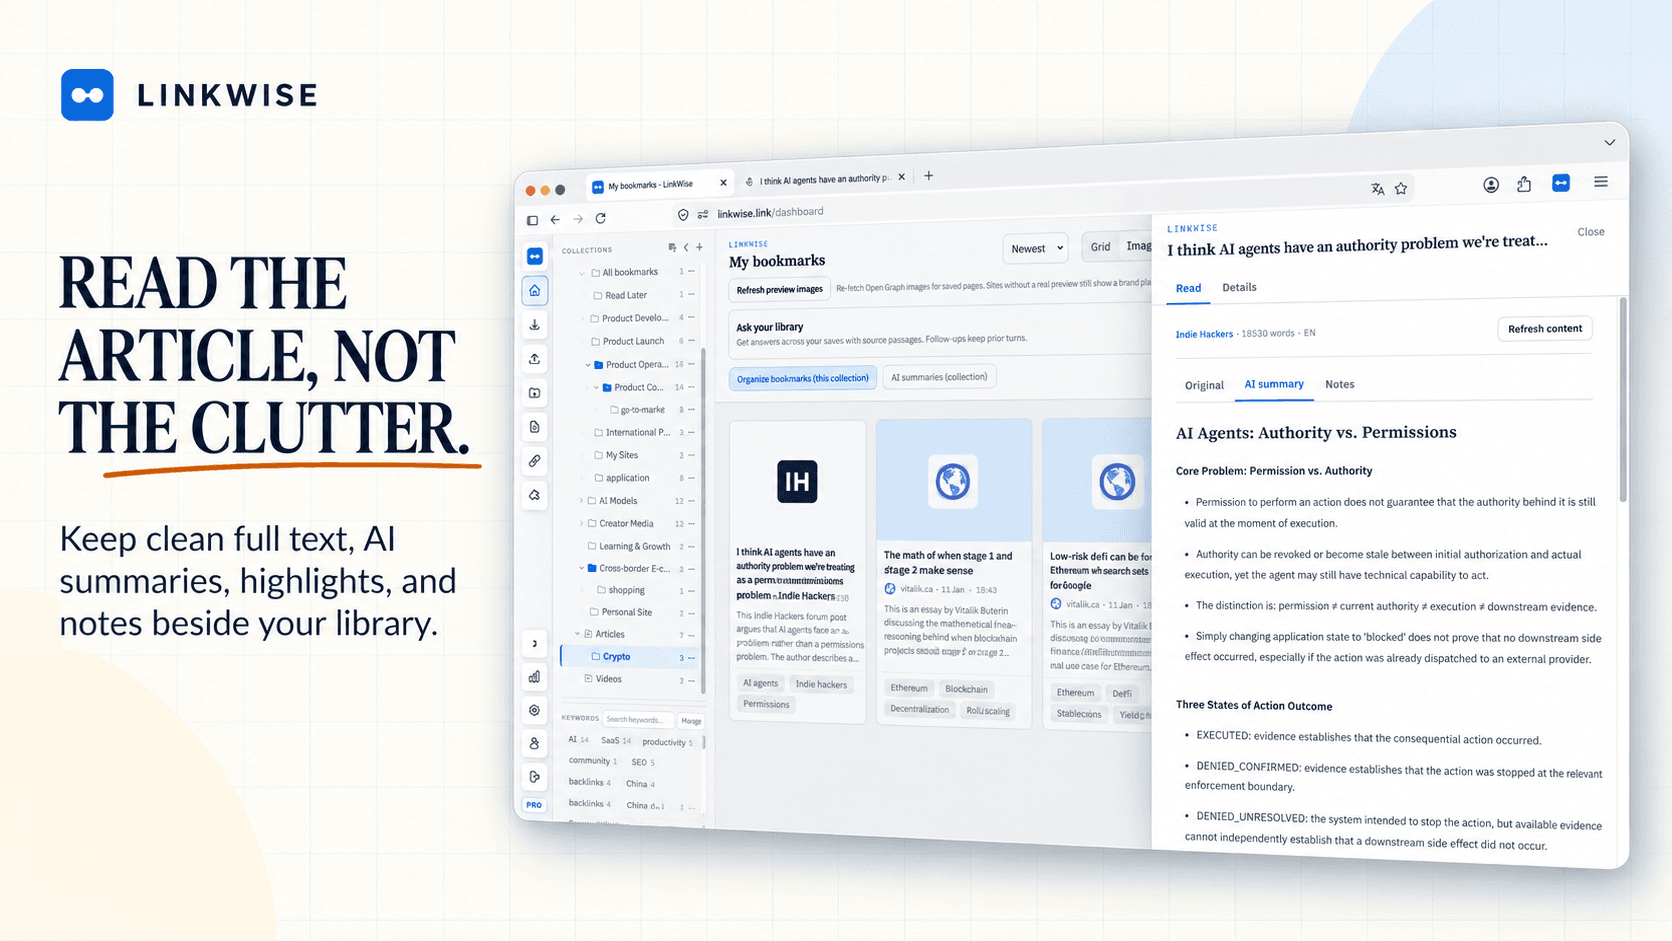This screenshot has height=941, width=1672.
Task: Open the Newest sort dropdown
Action: pyautogui.click(x=1036, y=249)
